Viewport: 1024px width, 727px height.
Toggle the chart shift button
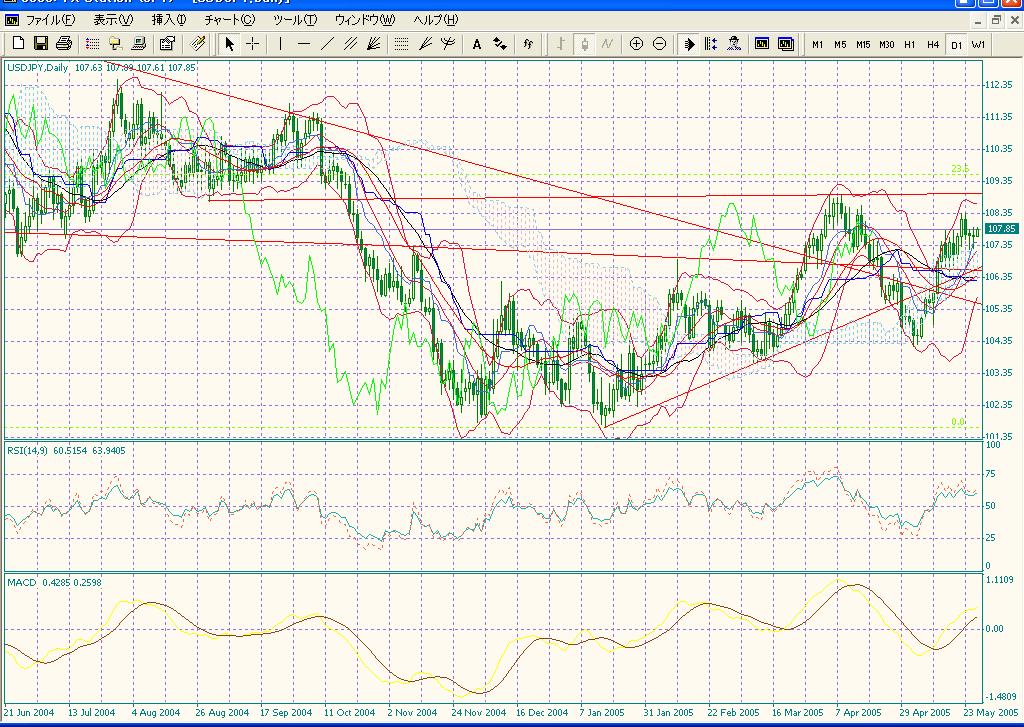coord(711,43)
